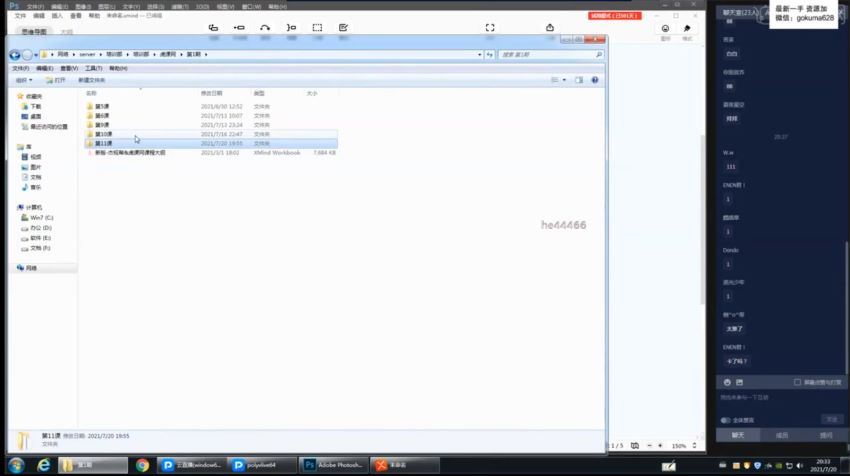Open the 组织 dropdown in Explorer
Image resolution: width=850 pixels, height=476 pixels.
(23, 80)
